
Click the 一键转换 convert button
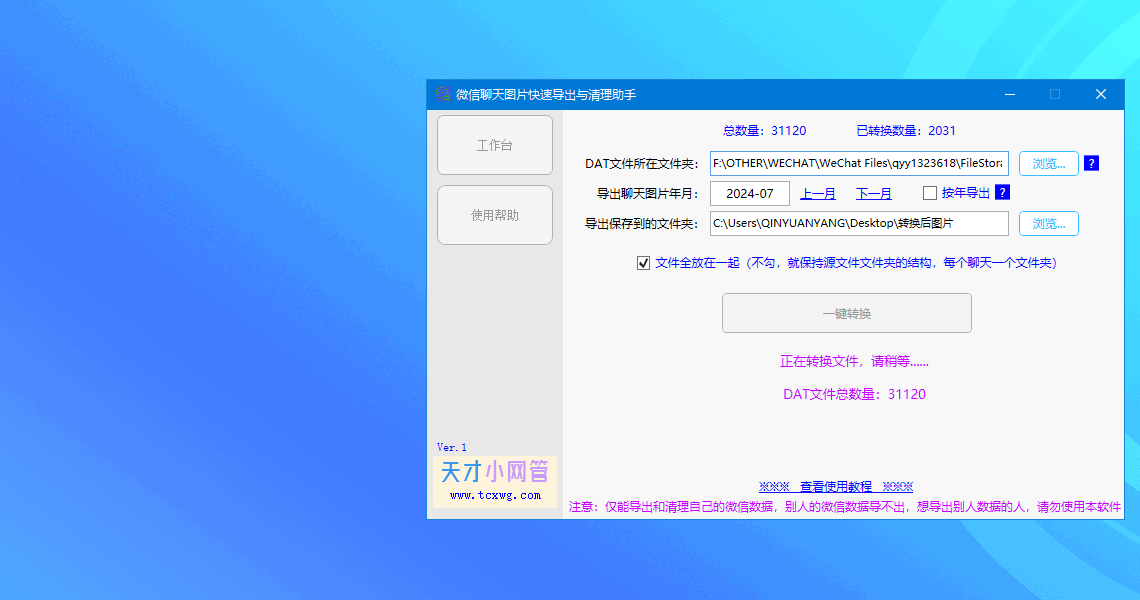(x=846, y=313)
